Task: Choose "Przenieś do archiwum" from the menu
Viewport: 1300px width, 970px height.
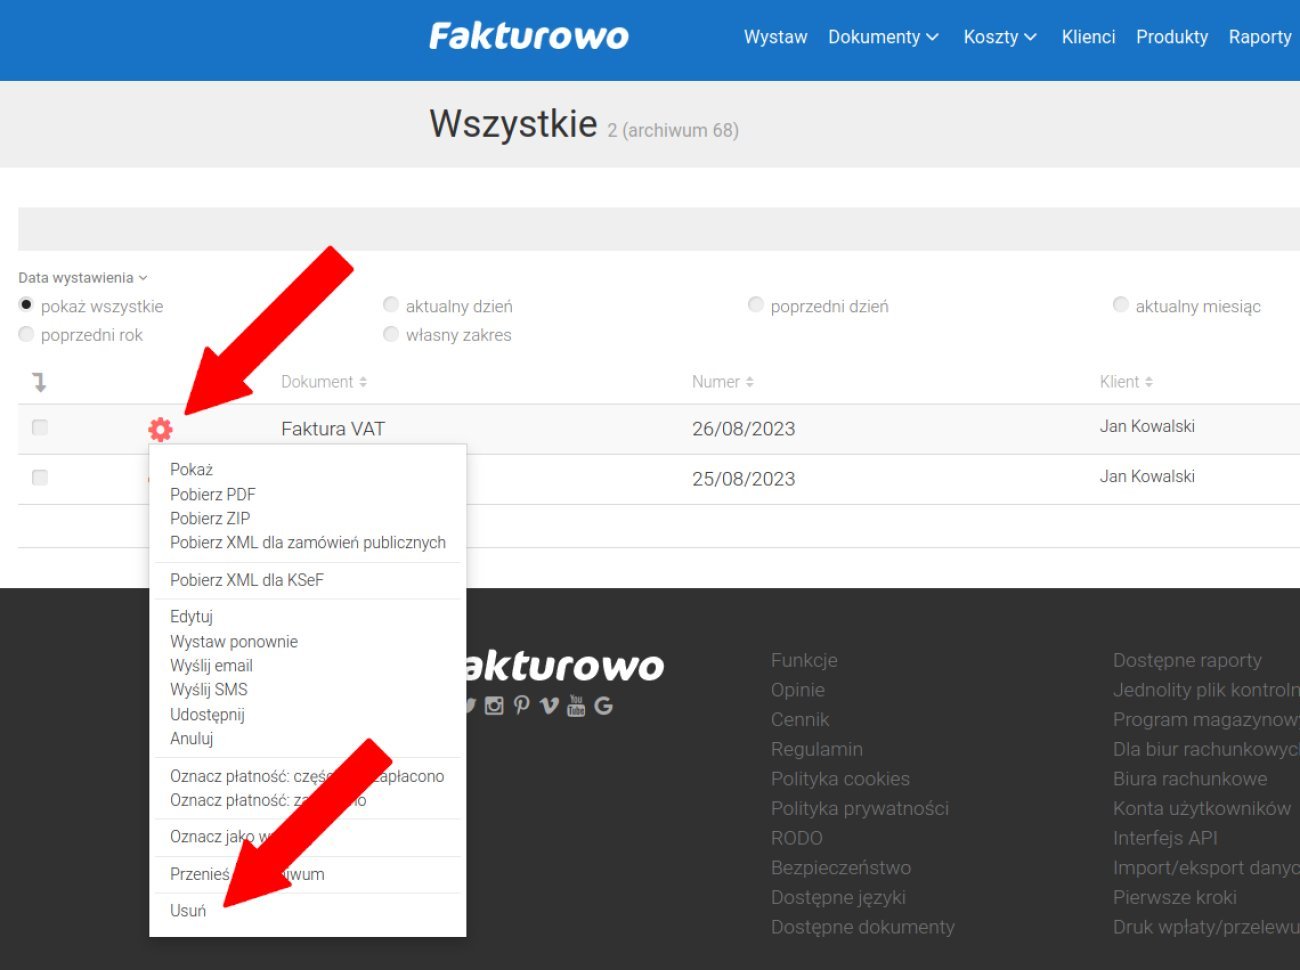Action: tap(247, 874)
